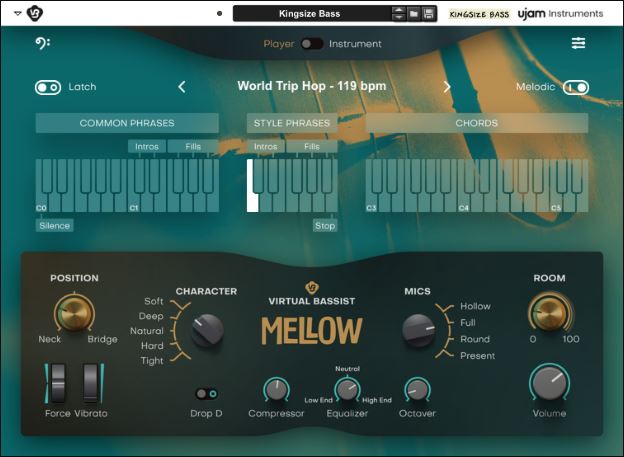624x457 pixels.
Task: Open preset folder browser icon
Action: [414, 14]
